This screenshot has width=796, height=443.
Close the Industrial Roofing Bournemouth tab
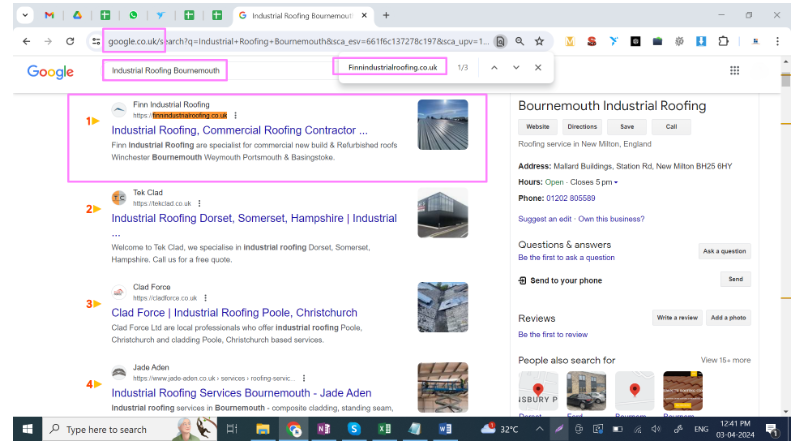tap(364, 16)
